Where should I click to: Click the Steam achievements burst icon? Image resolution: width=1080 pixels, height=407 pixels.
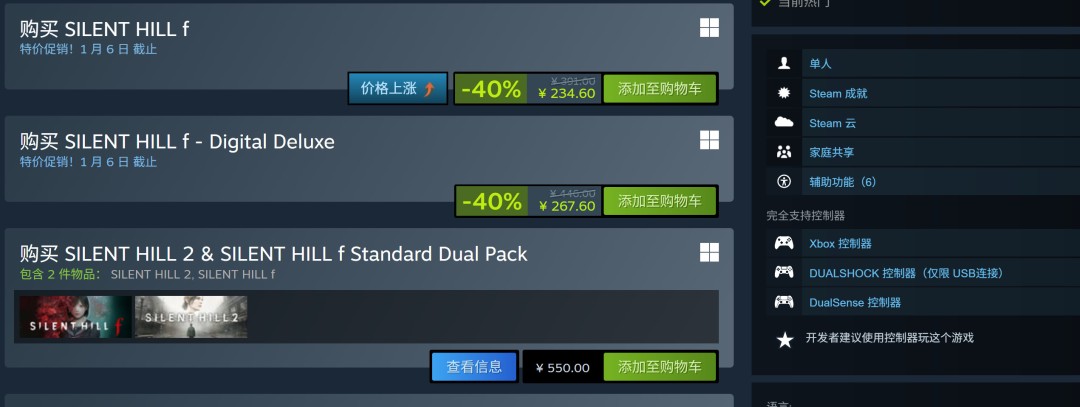click(x=784, y=93)
